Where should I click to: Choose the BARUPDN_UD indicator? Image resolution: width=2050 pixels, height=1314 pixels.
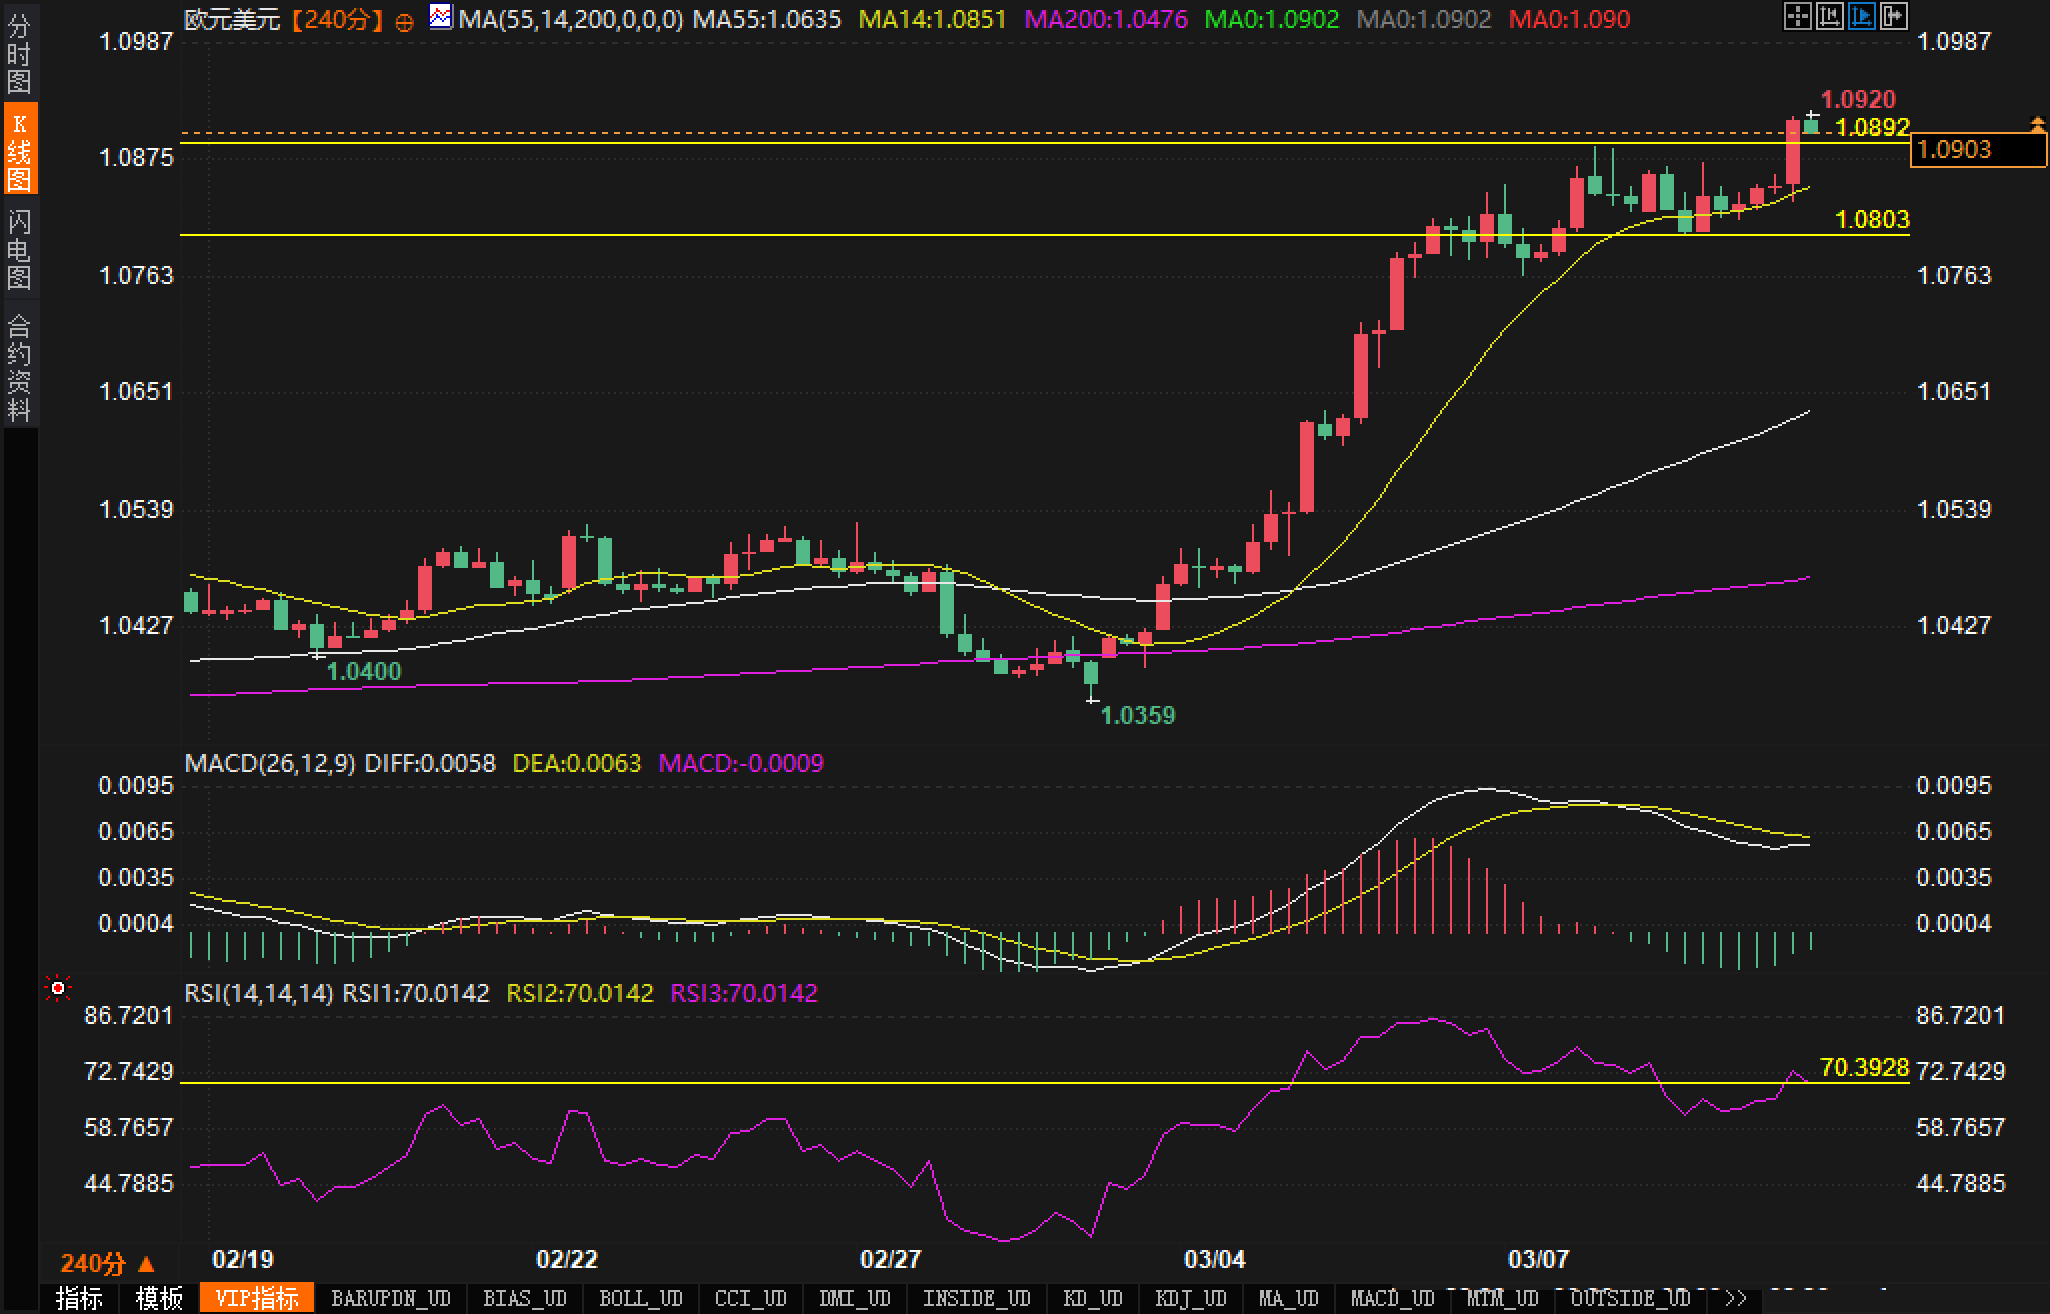click(391, 1299)
